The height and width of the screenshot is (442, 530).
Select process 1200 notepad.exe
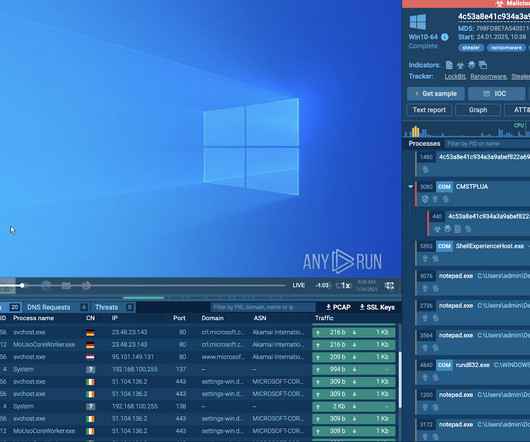pos(473,401)
